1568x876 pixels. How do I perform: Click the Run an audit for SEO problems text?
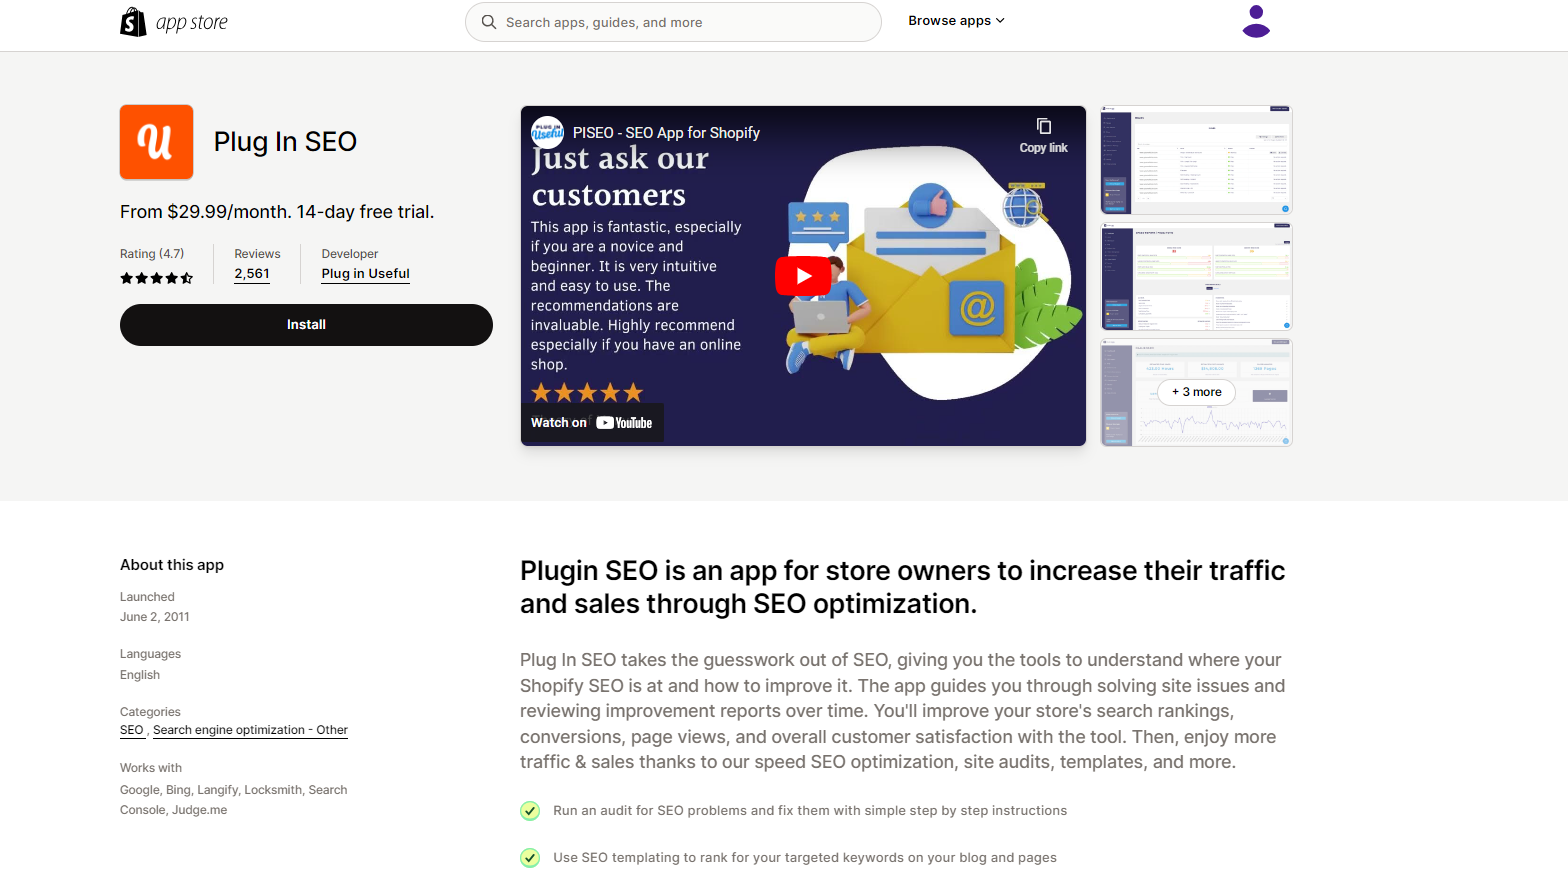click(x=810, y=811)
